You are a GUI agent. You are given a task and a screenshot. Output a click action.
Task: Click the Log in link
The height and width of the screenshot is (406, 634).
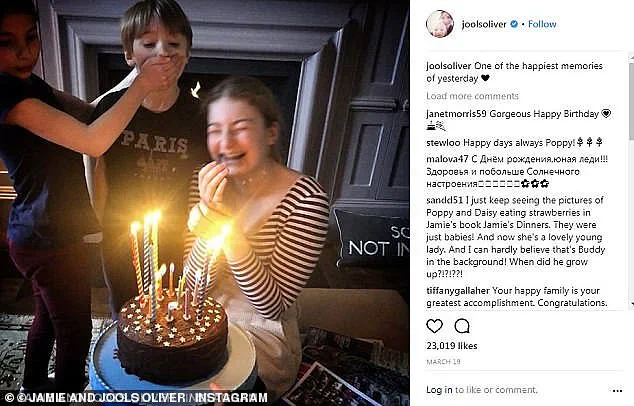pos(440,389)
